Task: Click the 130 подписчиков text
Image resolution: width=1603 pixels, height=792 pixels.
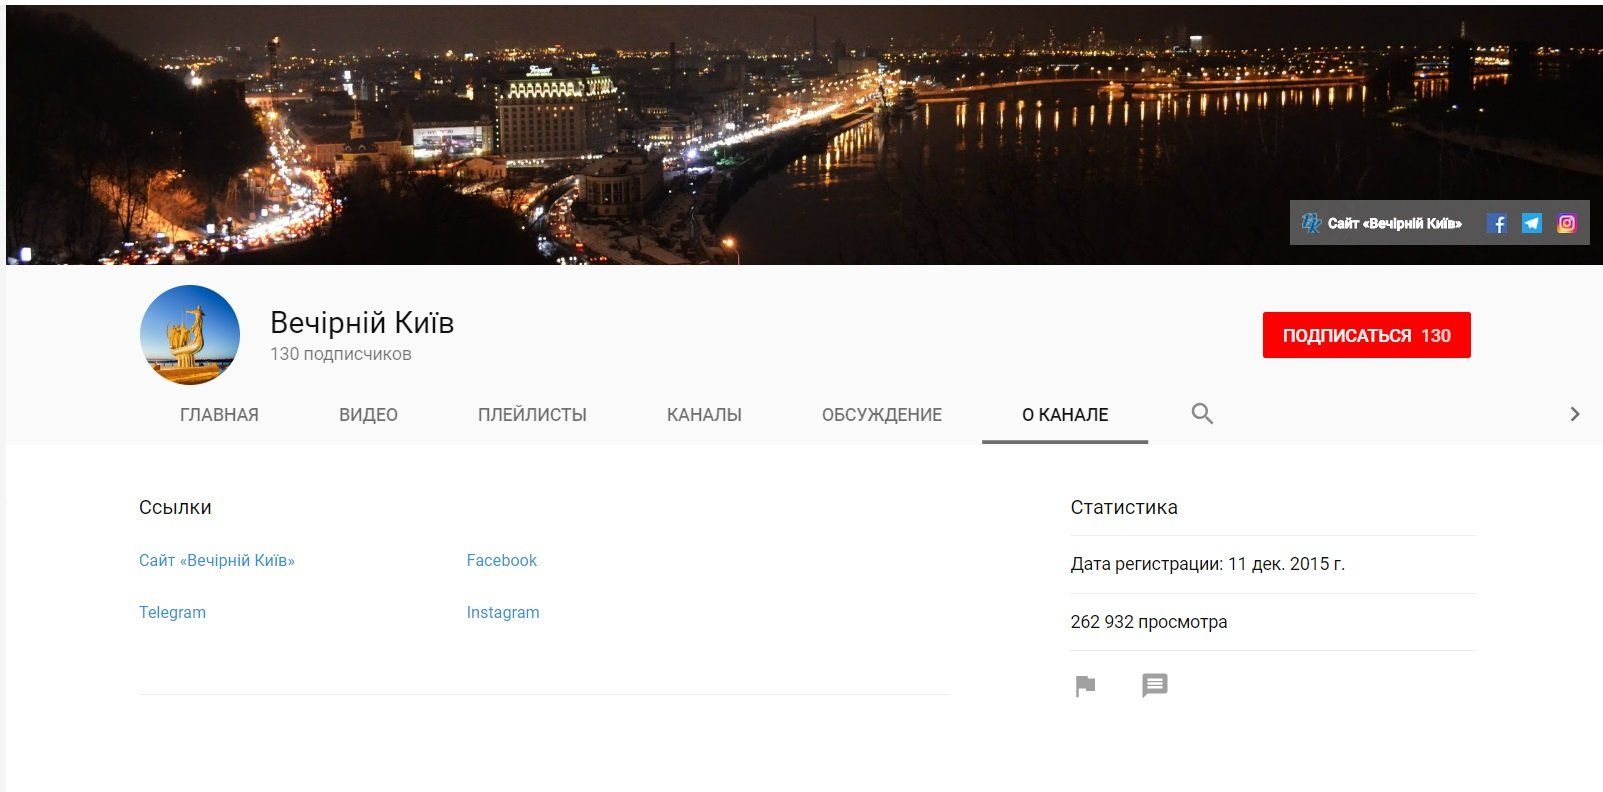Action: tap(341, 354)
